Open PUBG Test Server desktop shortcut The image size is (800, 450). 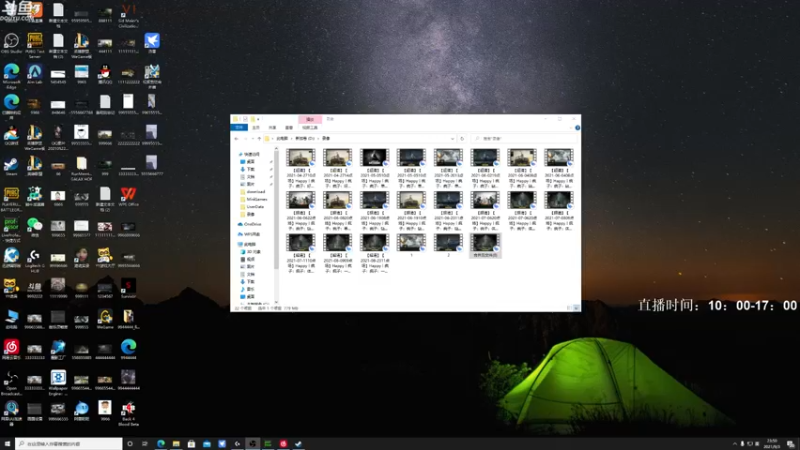35,45
